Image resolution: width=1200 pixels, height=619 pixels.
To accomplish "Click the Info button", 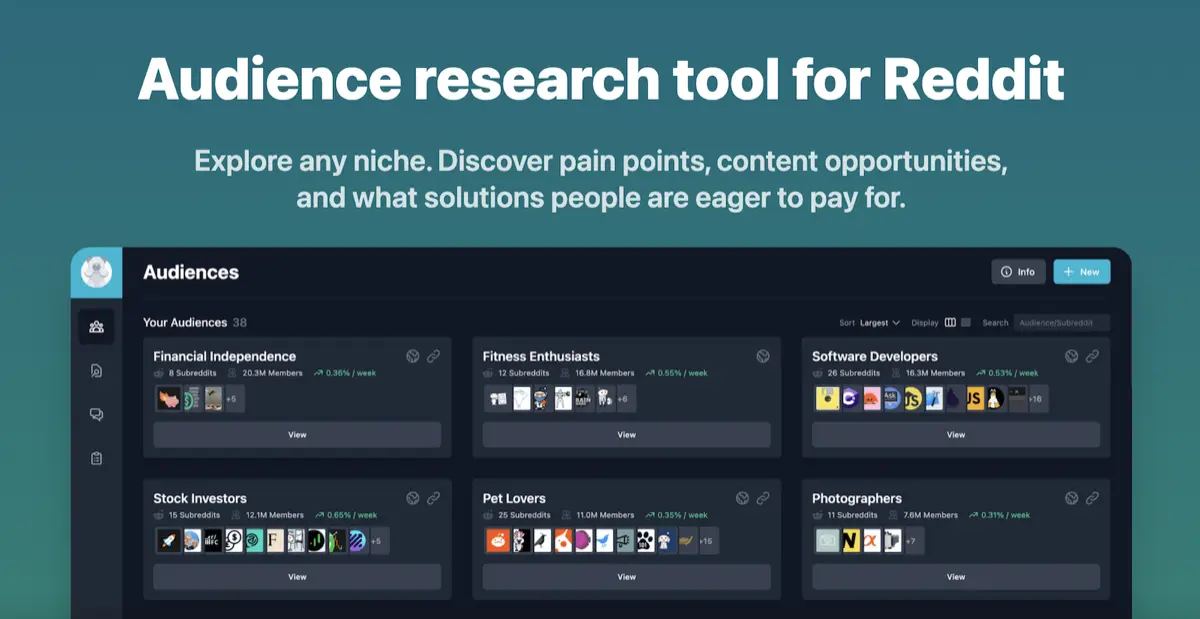I will click(1018, 272).
